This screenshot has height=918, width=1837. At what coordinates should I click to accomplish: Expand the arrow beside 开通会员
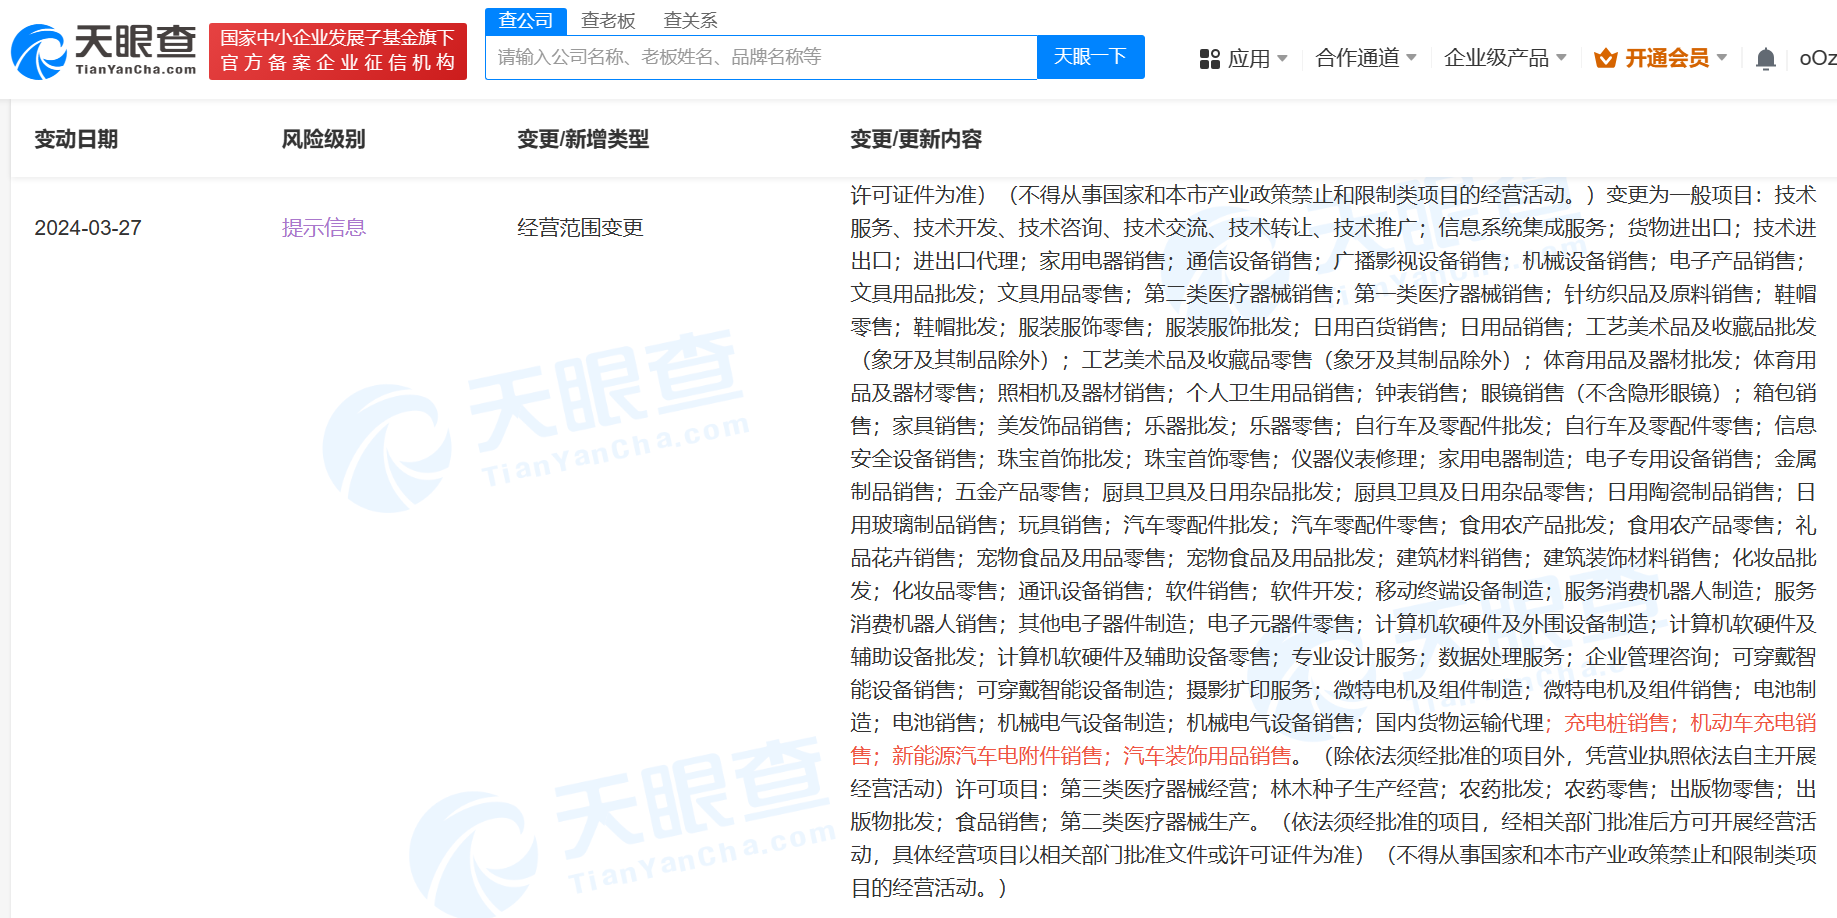1722,58
